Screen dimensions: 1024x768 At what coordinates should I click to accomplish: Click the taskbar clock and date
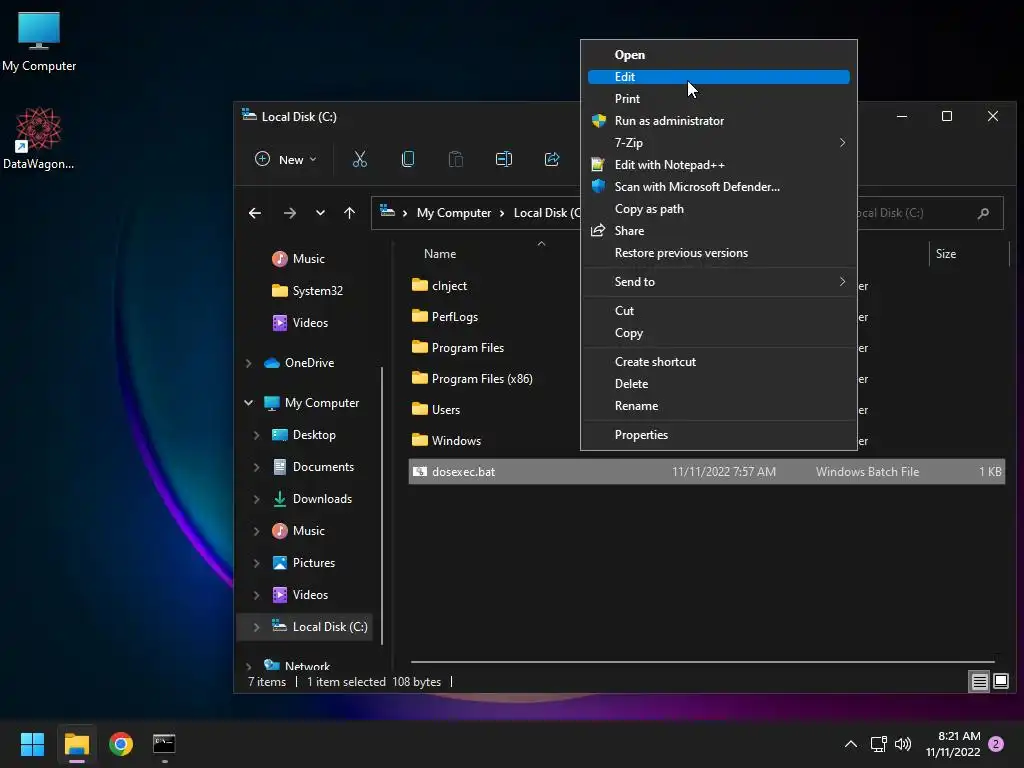(953, 744)
